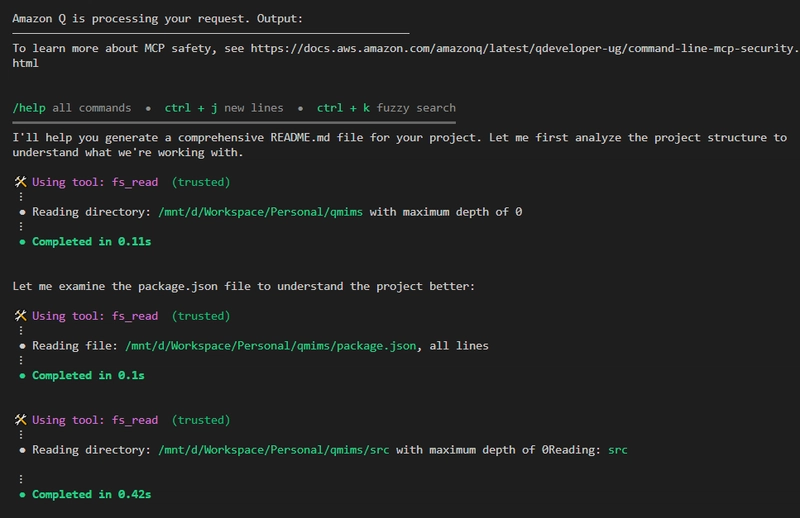The height and width of the screenshot is (518, 800).
Task: Click the third fs_read tool hammer icon
Action: coord(20,420)
